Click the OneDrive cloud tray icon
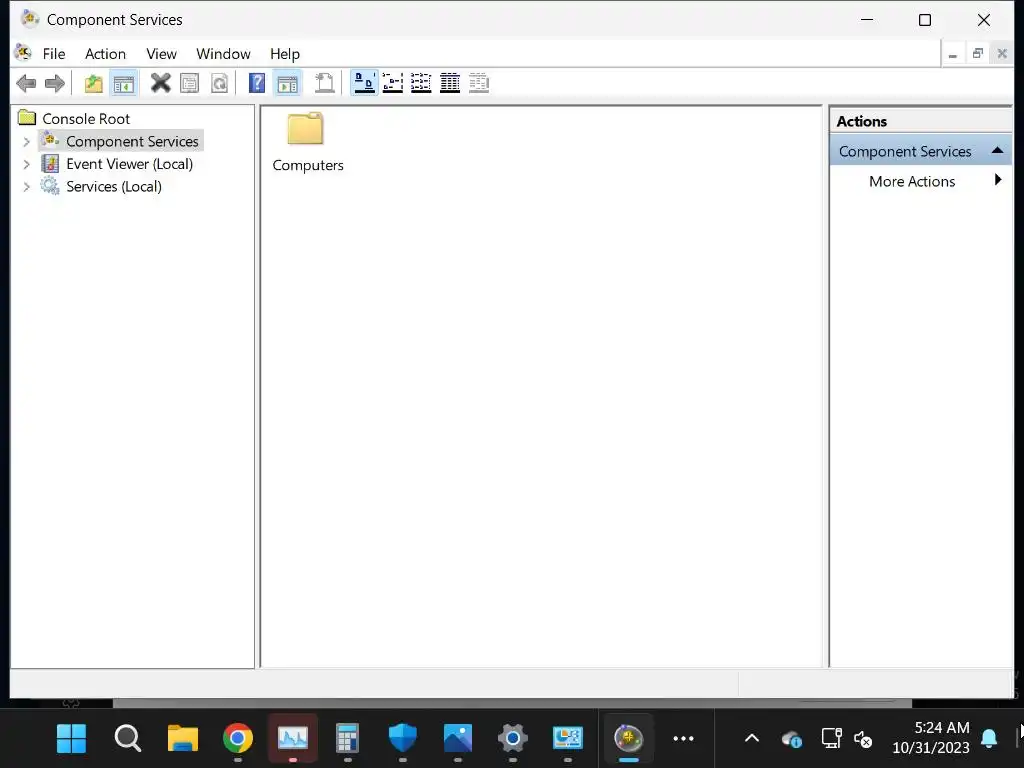The image size is (1024, 768). [792, 739]
